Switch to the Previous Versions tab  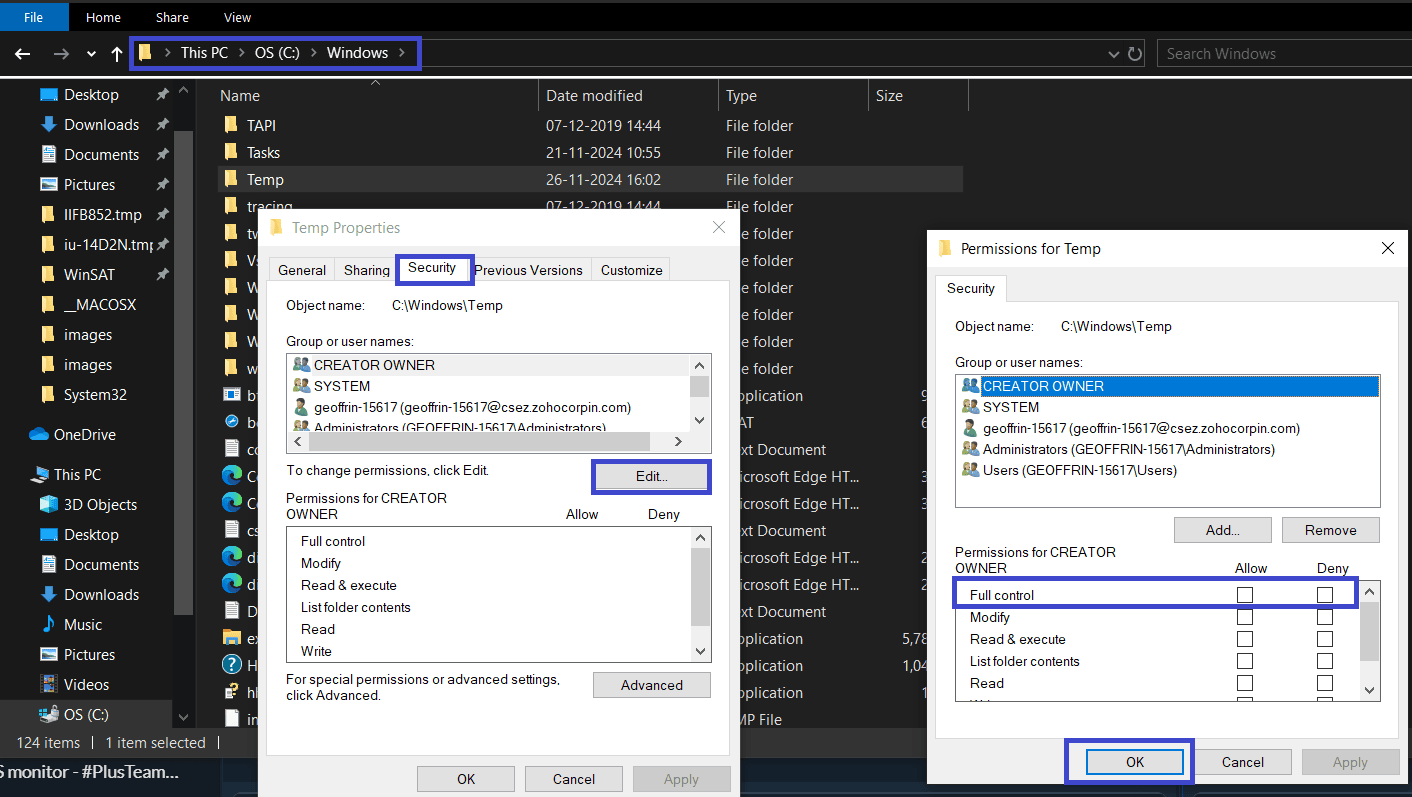[528, 270]
